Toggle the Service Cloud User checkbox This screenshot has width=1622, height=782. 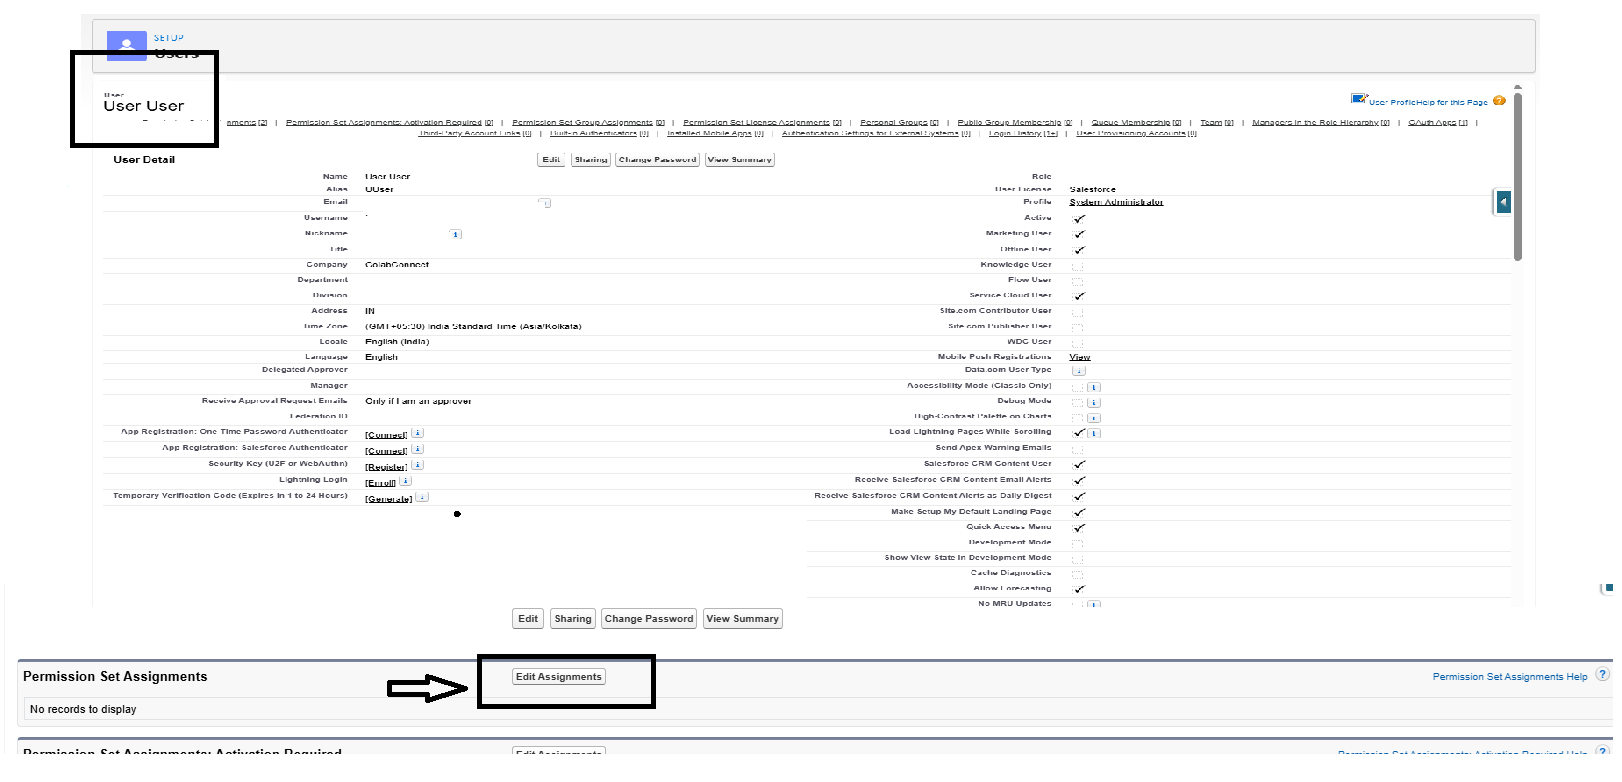(x=1078, y=296)
